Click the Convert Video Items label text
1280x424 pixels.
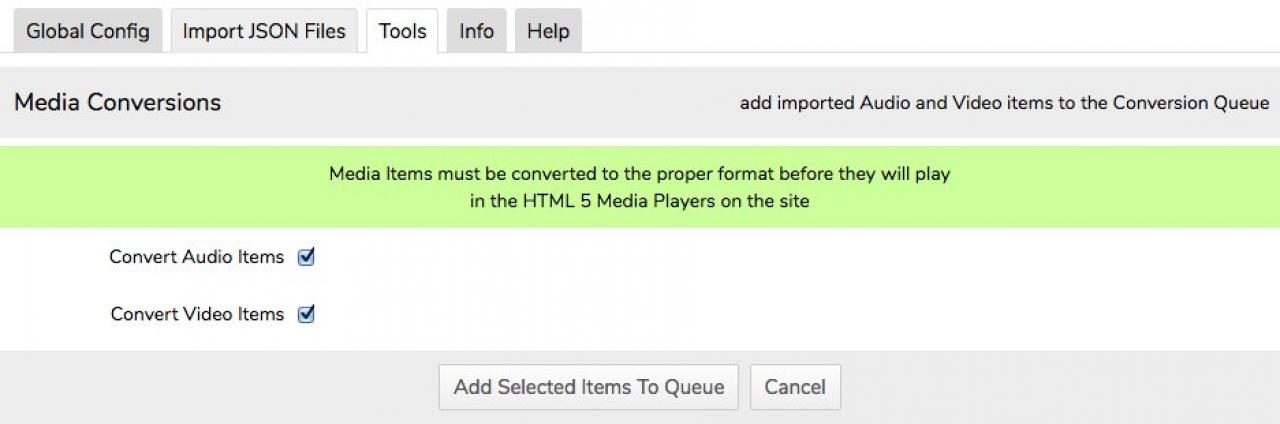coord(197,314)
